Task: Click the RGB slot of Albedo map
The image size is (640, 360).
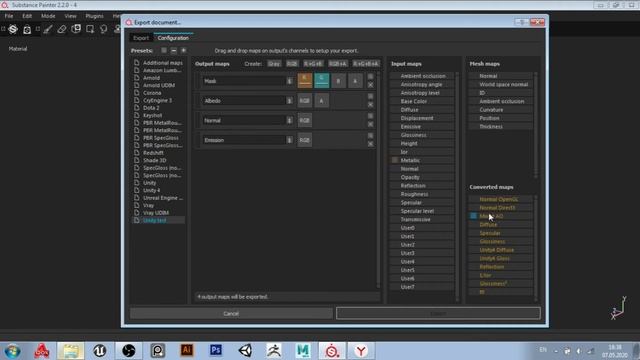Action: pyautogui.click(x=304, y=101)
